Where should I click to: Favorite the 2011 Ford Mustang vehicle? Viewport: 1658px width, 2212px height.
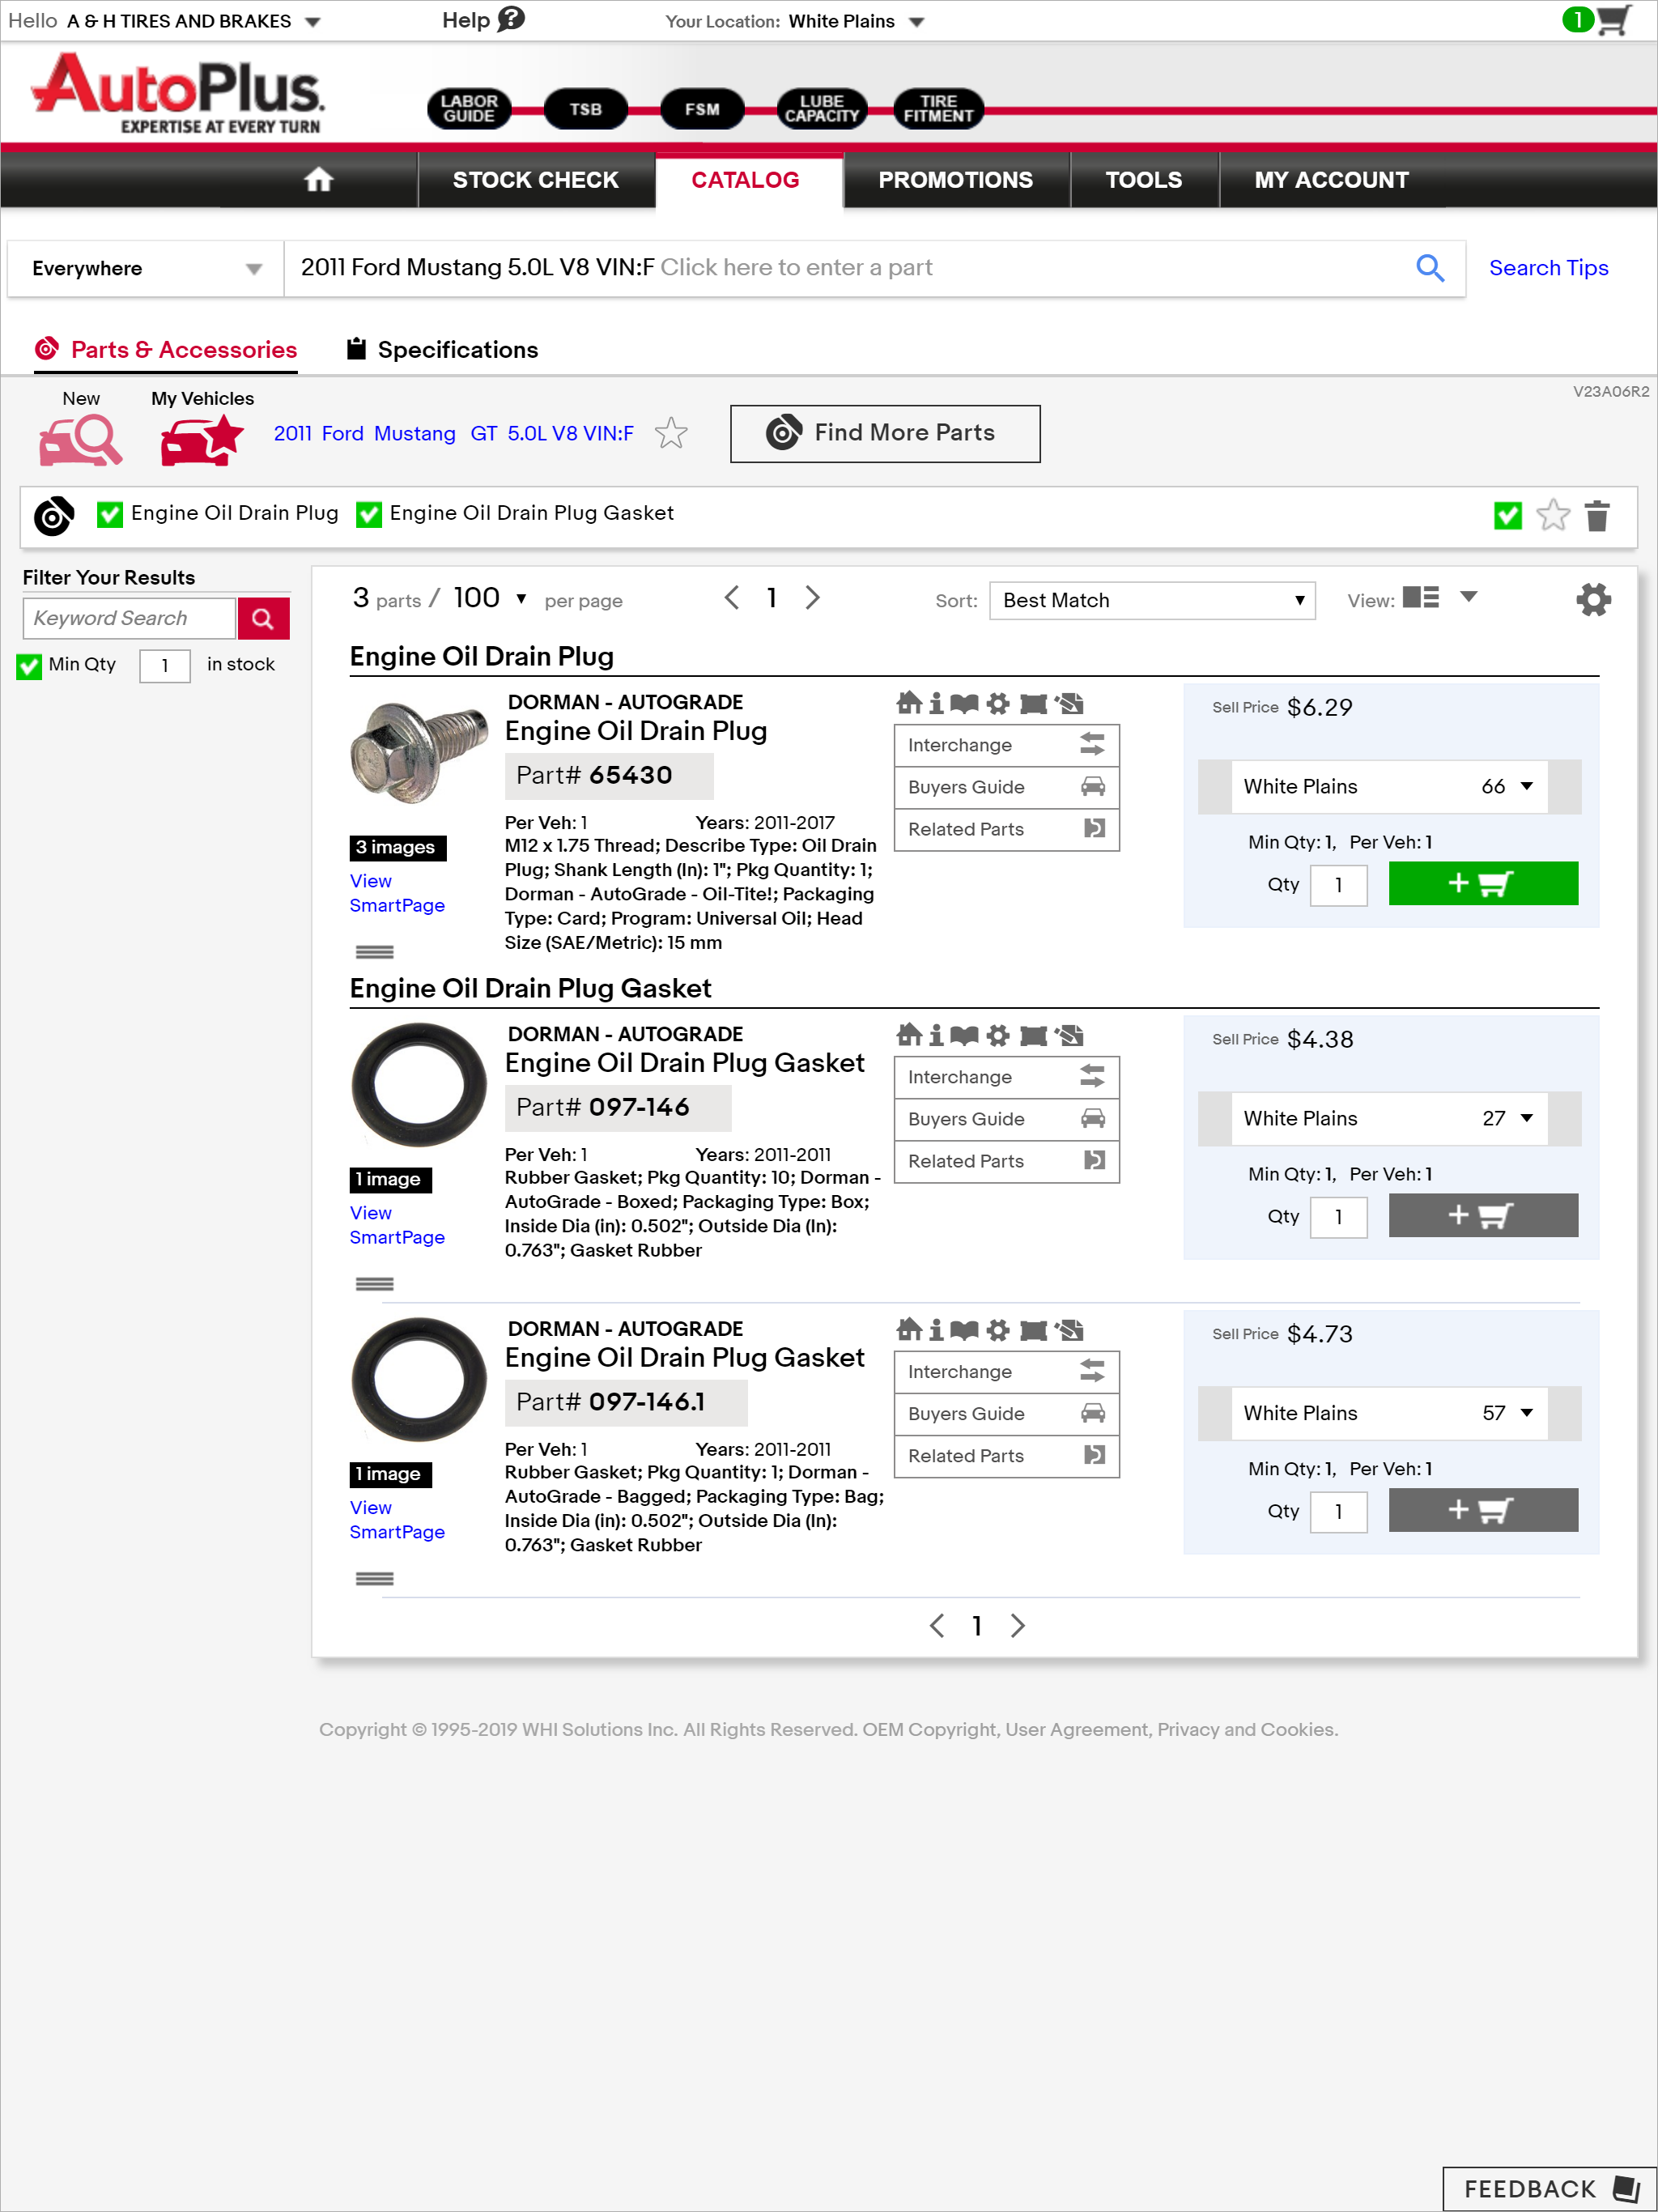671,433
